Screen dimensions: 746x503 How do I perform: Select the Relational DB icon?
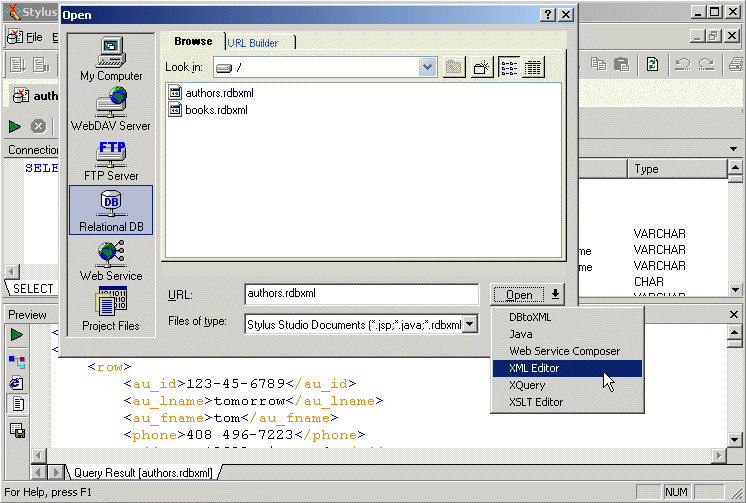[111, 210]
